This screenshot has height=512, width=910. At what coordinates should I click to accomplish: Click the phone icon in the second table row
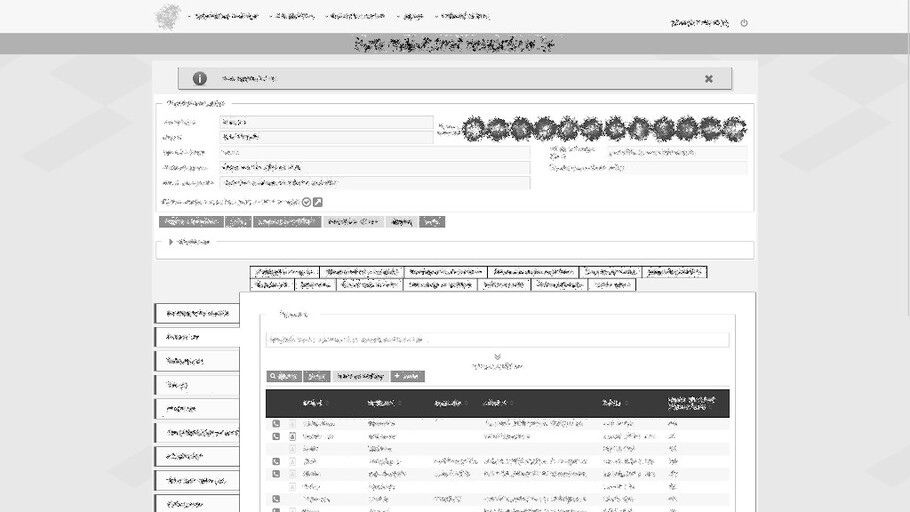(276, 437)
